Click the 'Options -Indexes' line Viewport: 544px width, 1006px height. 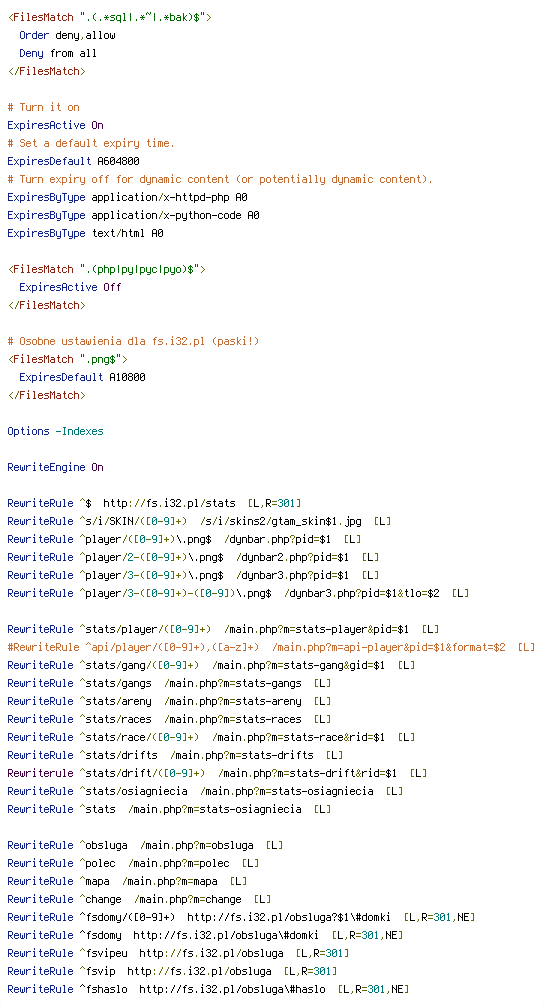55,431
